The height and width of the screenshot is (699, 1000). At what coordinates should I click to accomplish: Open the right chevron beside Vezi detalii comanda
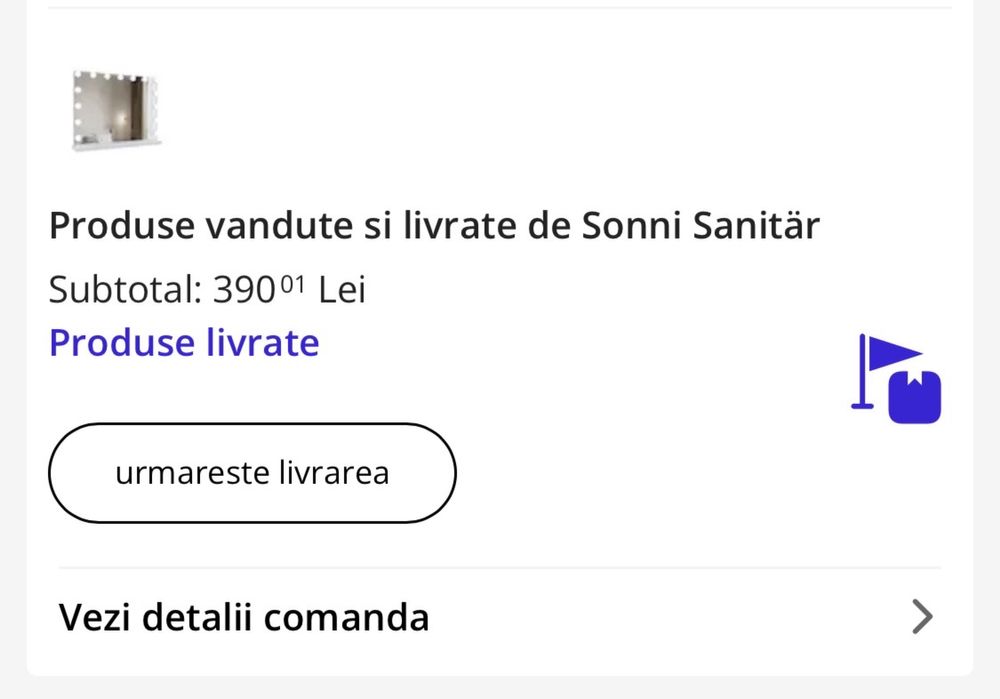click(922, 617)
